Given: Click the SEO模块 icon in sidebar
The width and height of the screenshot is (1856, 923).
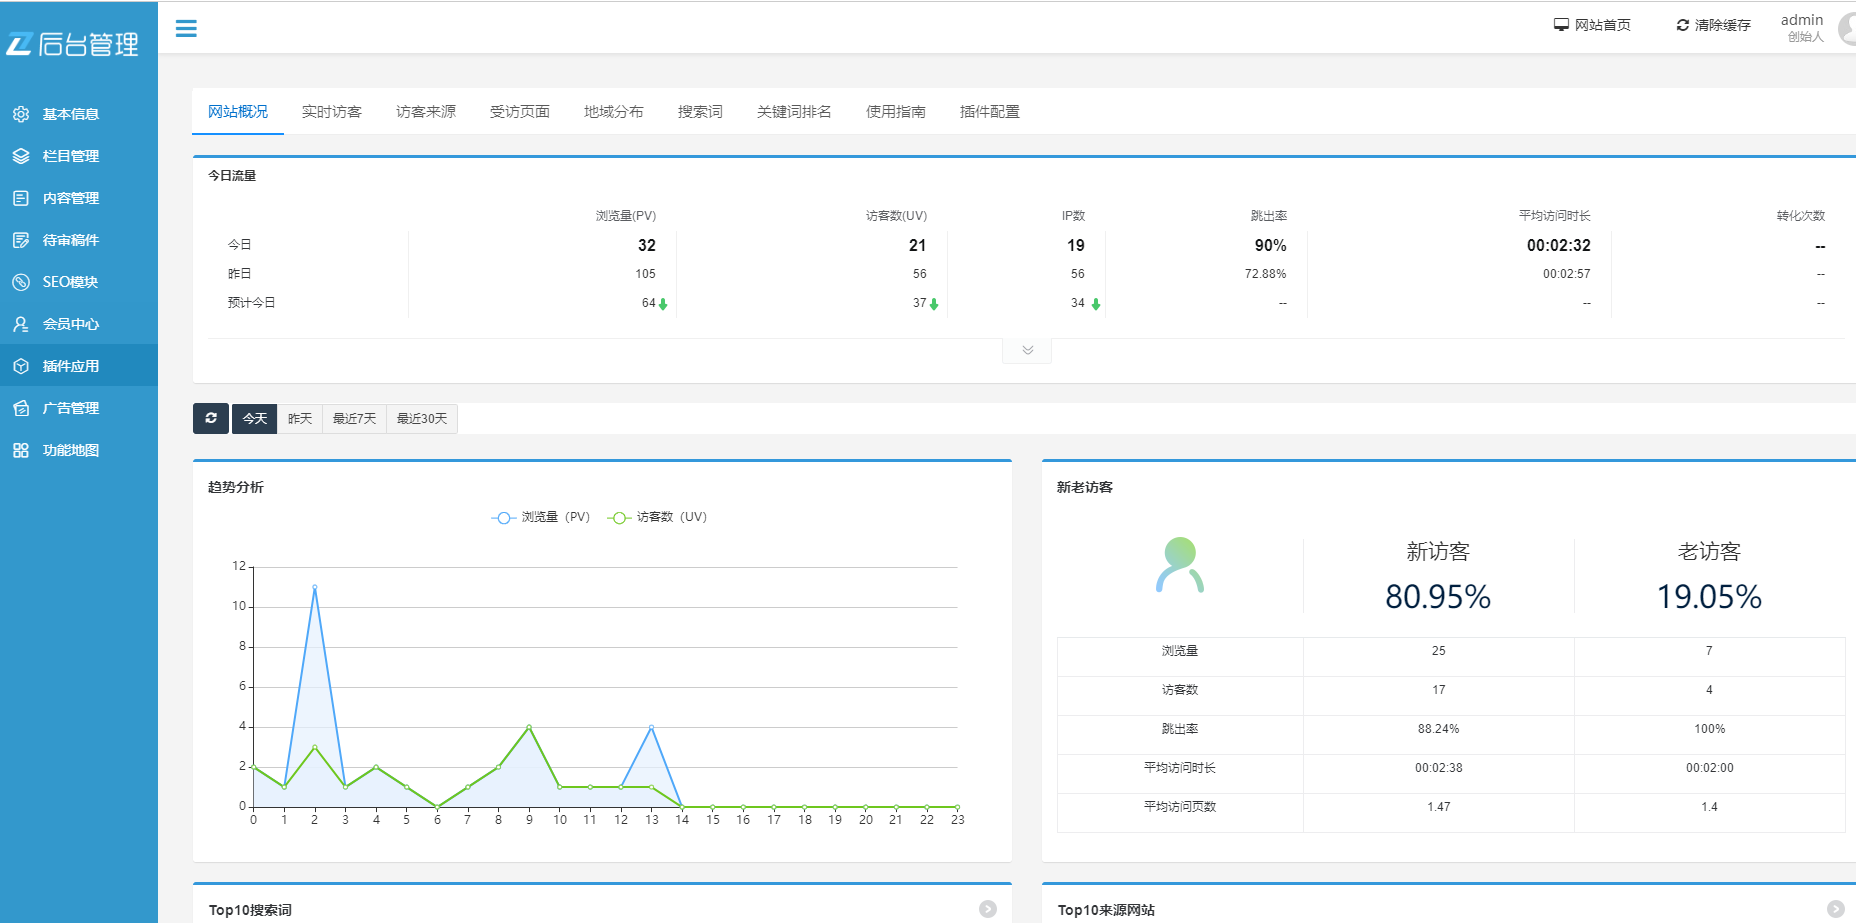Looking at the screenshot, I should point(21,282).
